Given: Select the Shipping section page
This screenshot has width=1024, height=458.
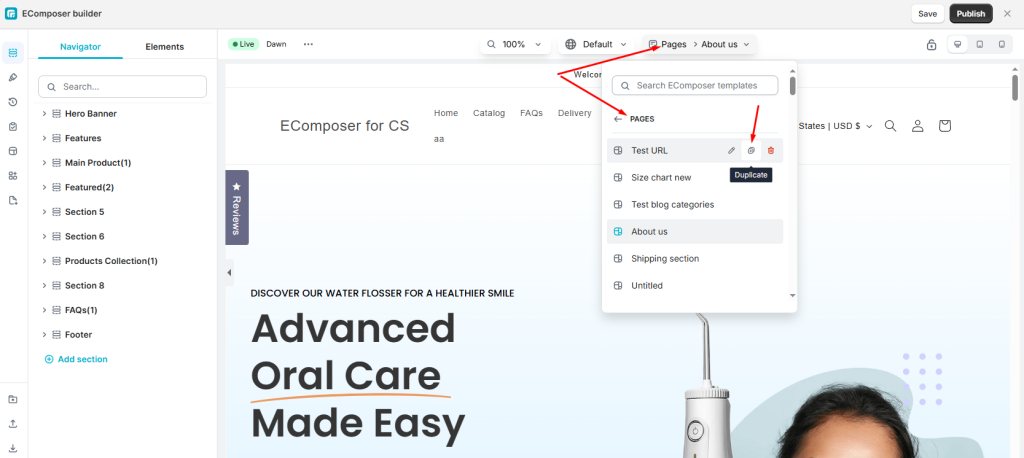Looking at the screenshot, I should click(x=695, y=259).
